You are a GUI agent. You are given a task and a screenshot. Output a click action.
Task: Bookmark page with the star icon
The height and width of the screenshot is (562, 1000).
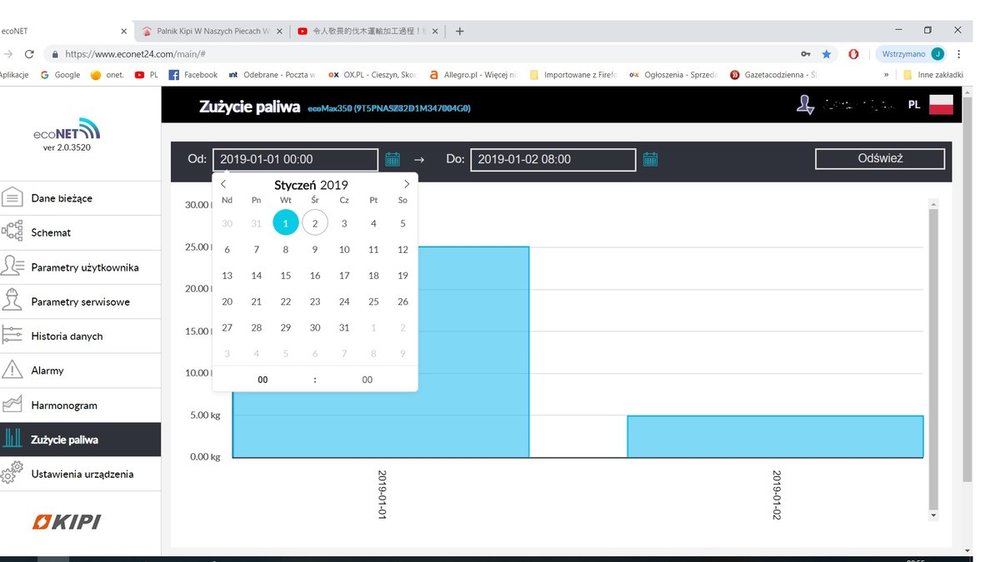pyautogui.click(x=827, y=54)
